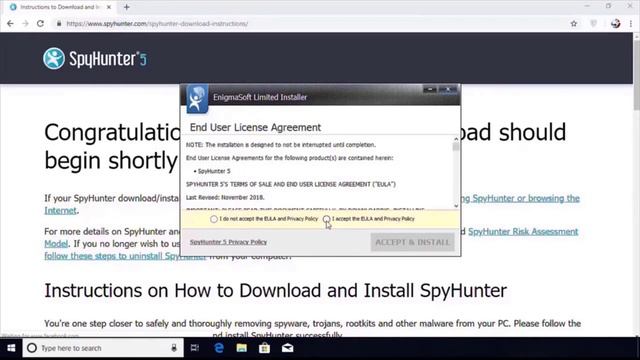
Task: Open Task View from the taskbar
Action: (x=195, y=348)
